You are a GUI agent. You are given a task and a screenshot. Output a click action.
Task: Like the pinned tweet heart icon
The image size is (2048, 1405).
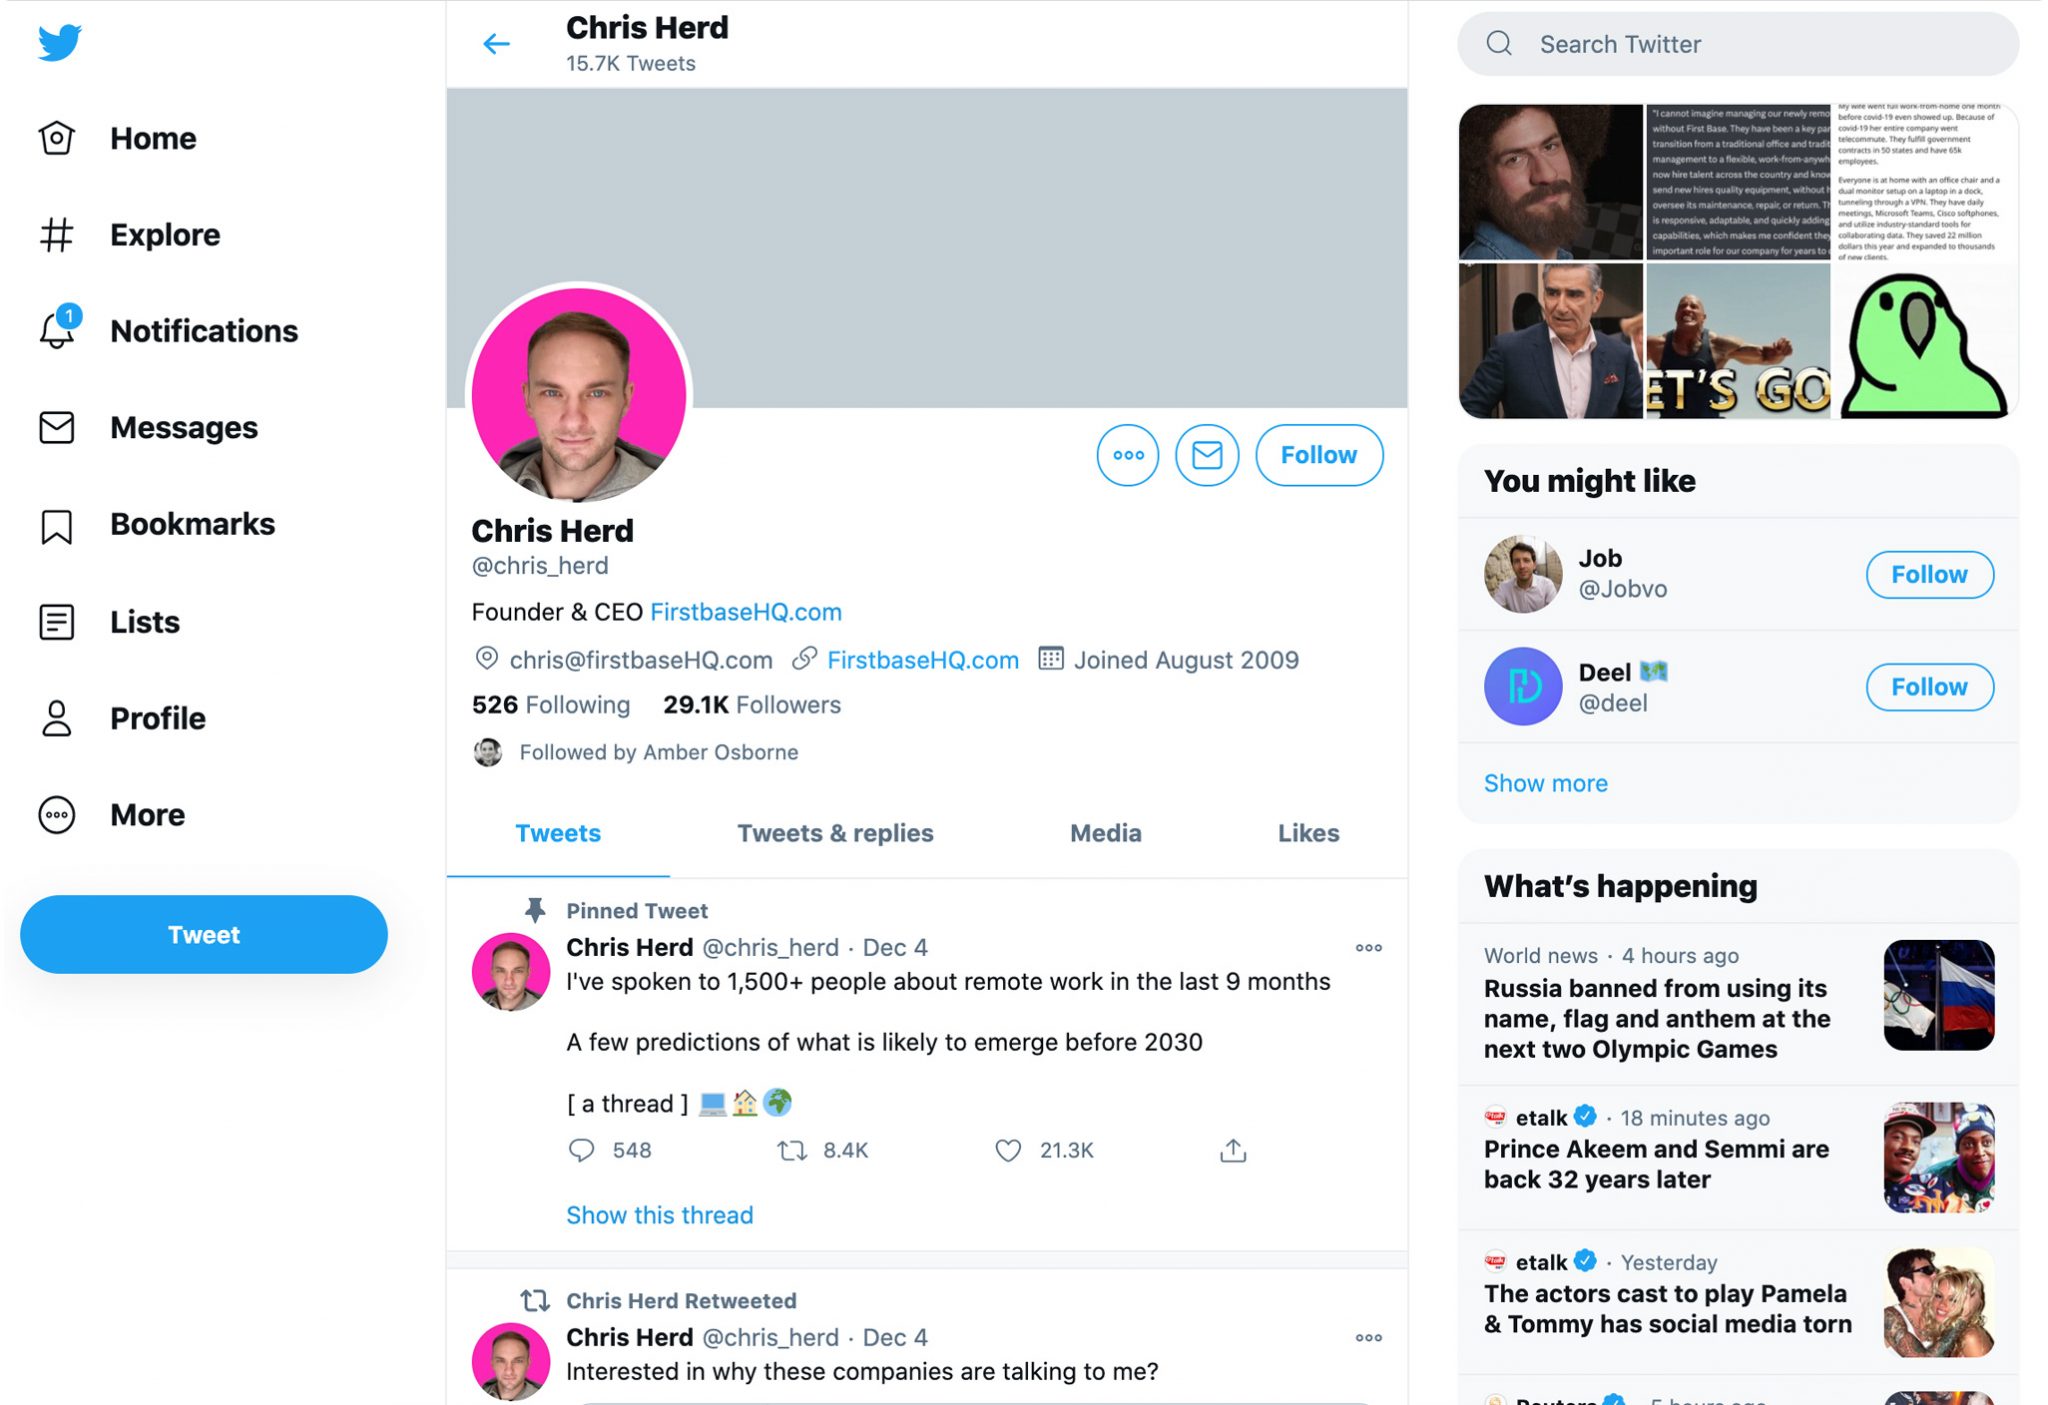[1008, 1150]
